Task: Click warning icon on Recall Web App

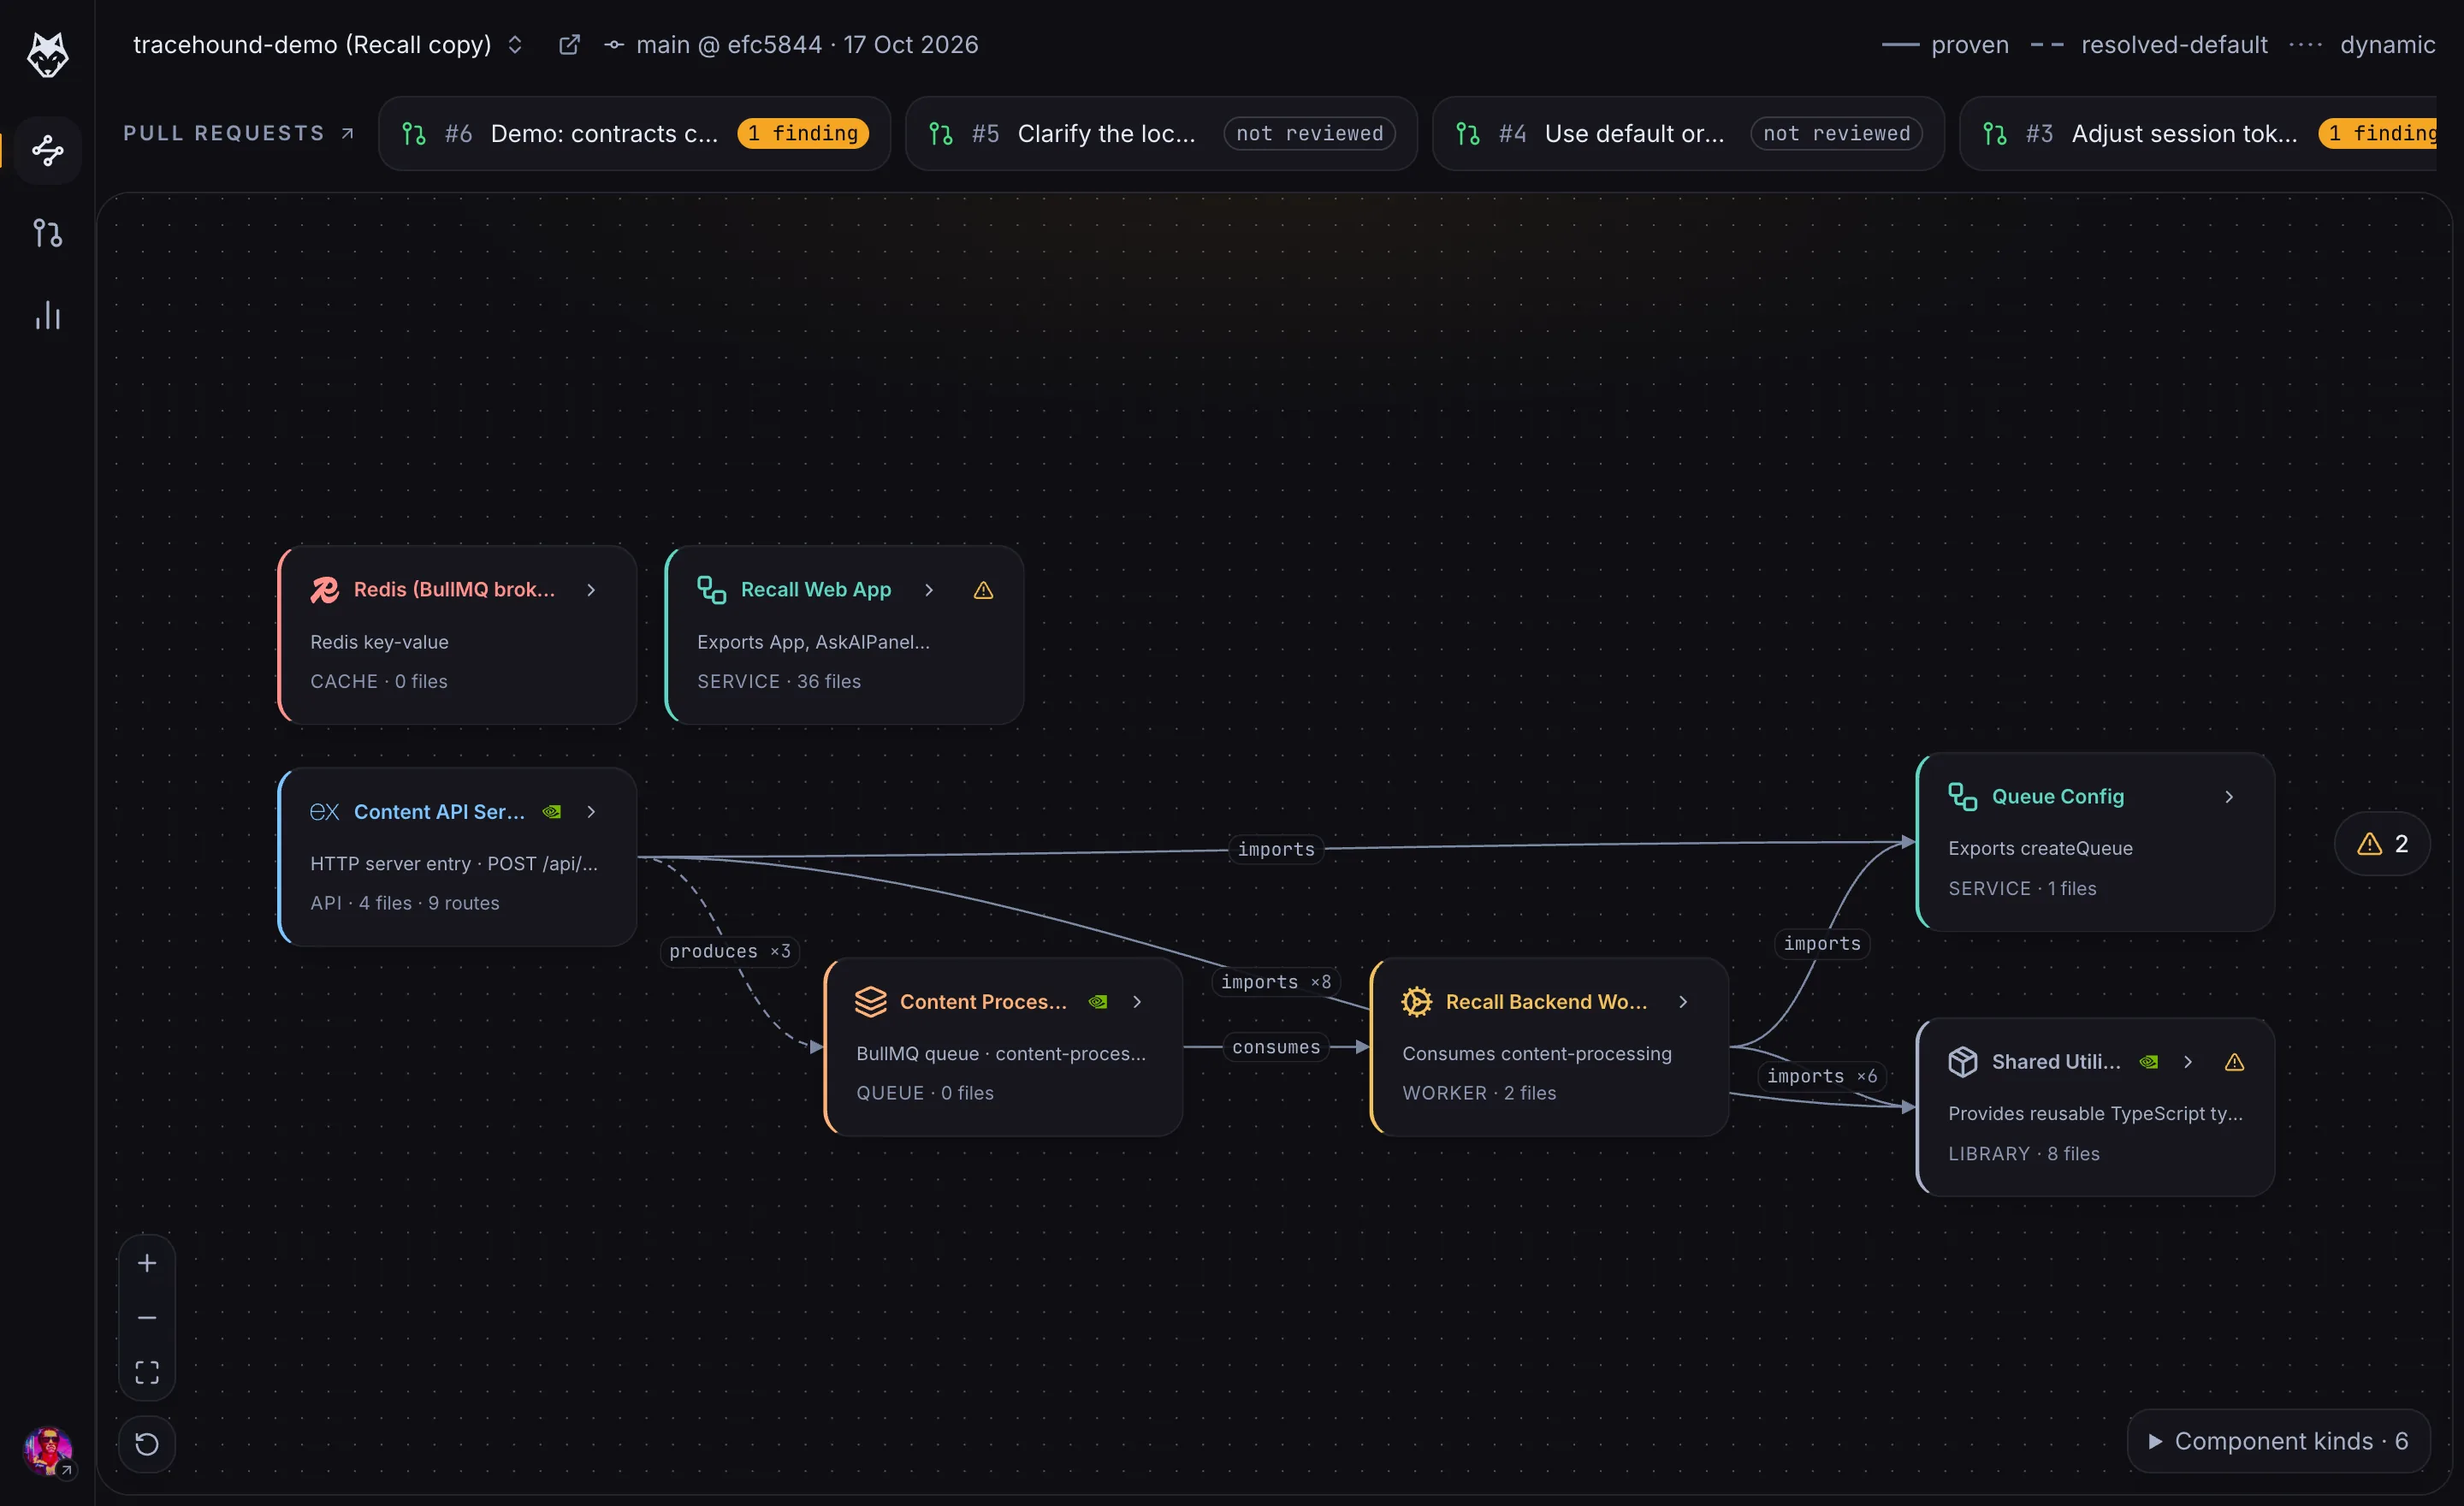Action: click(x=983, y=590)
